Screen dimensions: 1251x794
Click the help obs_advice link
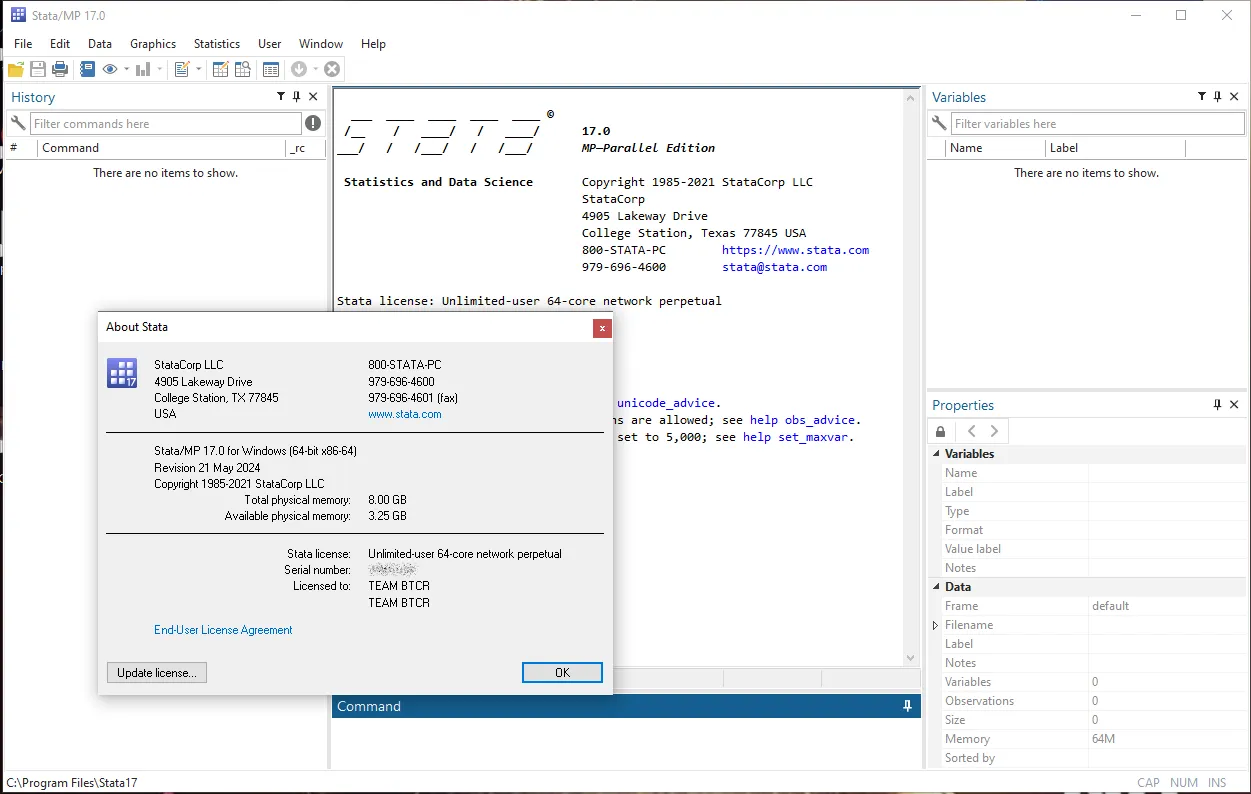(804, 420)
